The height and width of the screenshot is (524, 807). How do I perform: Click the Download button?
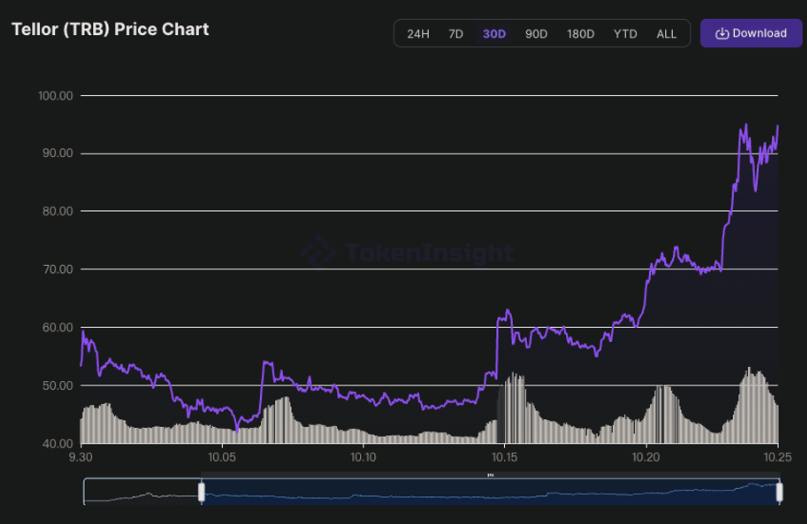click(751, 33)
